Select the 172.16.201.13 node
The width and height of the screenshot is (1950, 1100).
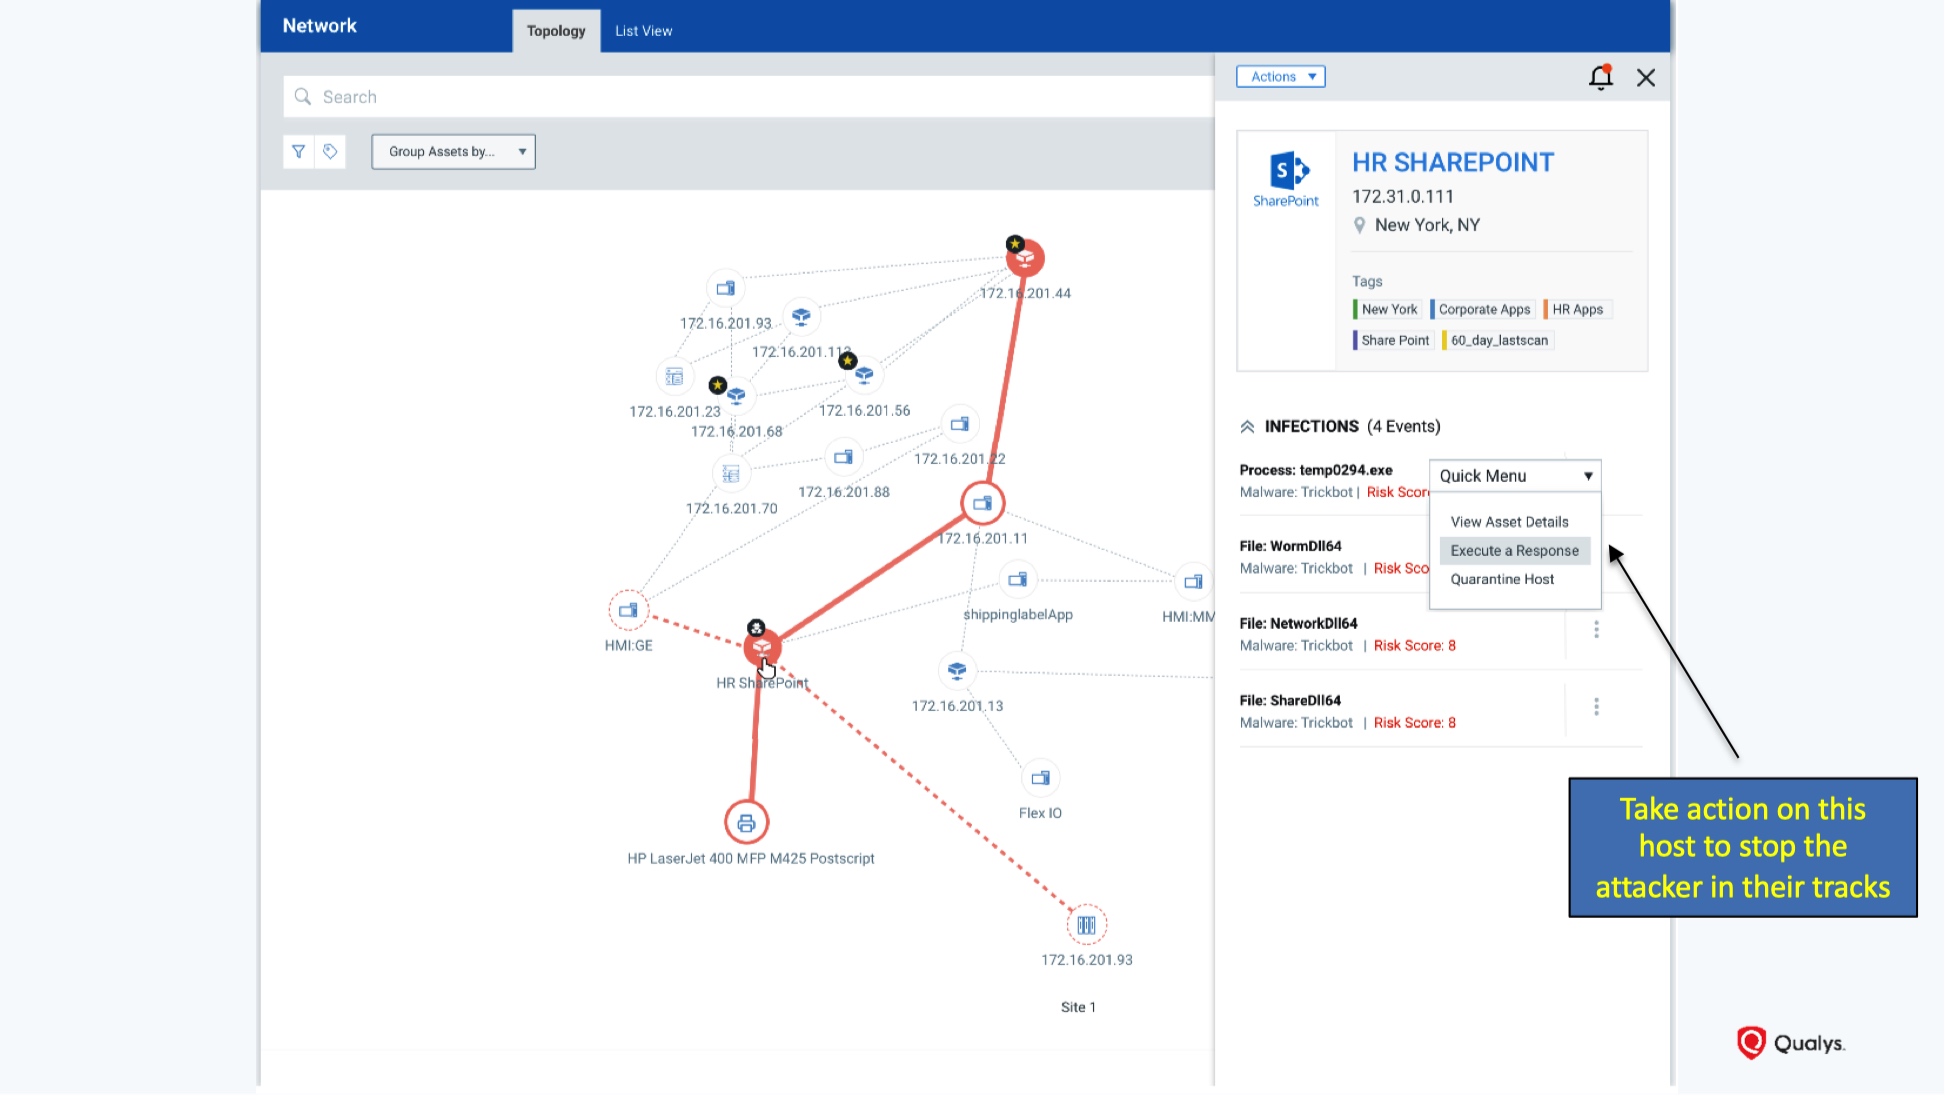957,670
